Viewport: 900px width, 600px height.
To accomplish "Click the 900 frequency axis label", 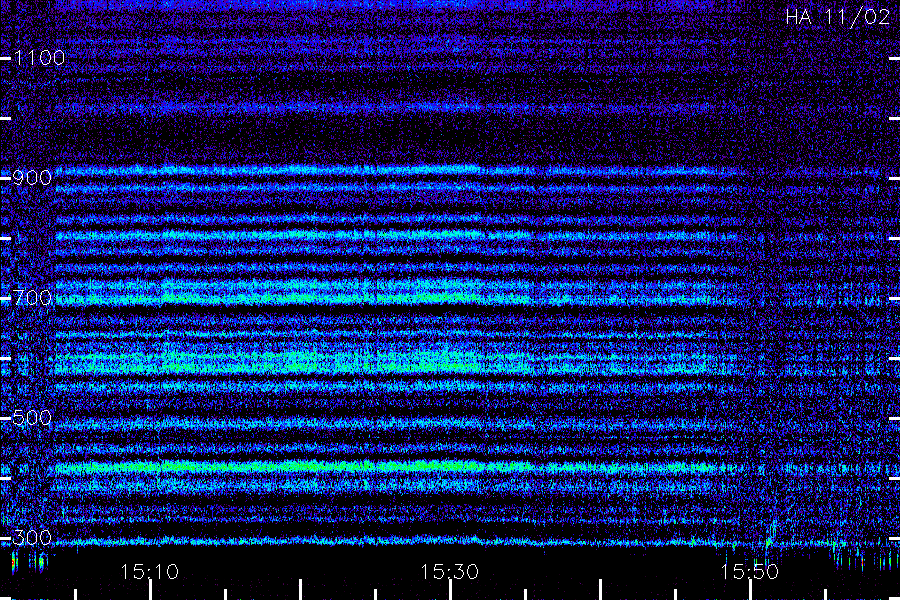I will pos(32,178).
